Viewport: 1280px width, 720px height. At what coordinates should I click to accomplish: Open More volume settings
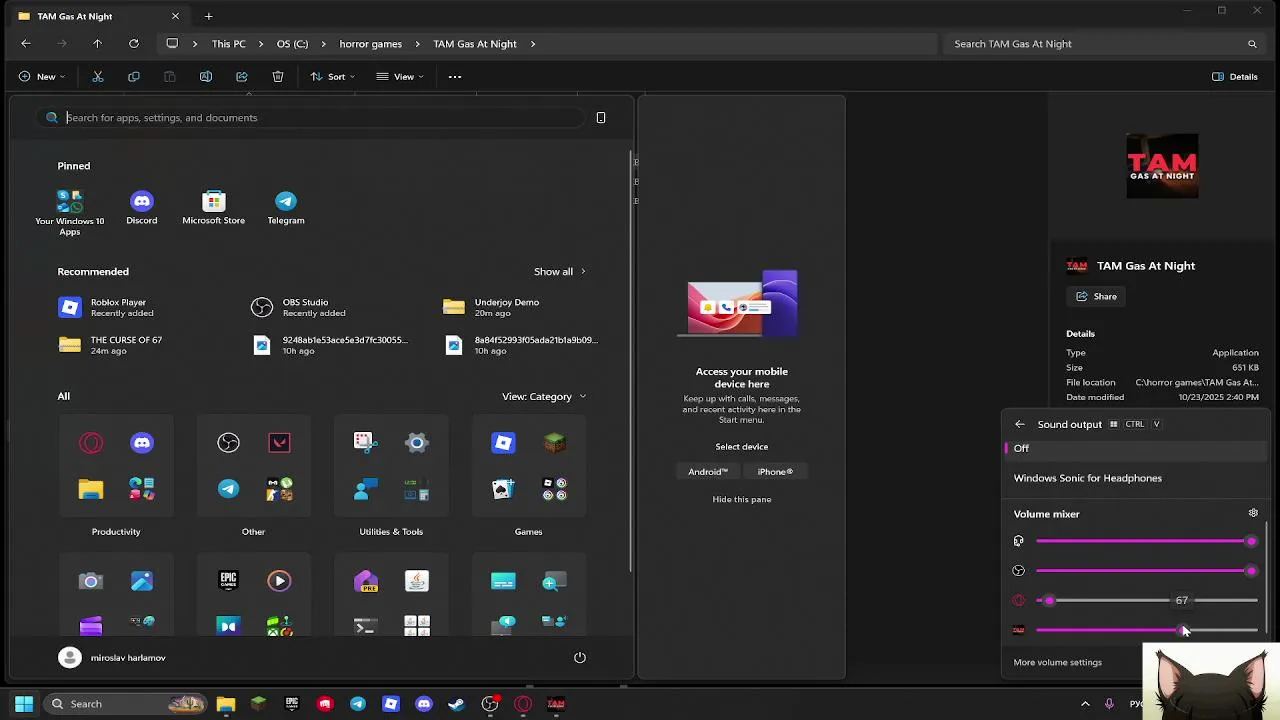point(1057,662)
